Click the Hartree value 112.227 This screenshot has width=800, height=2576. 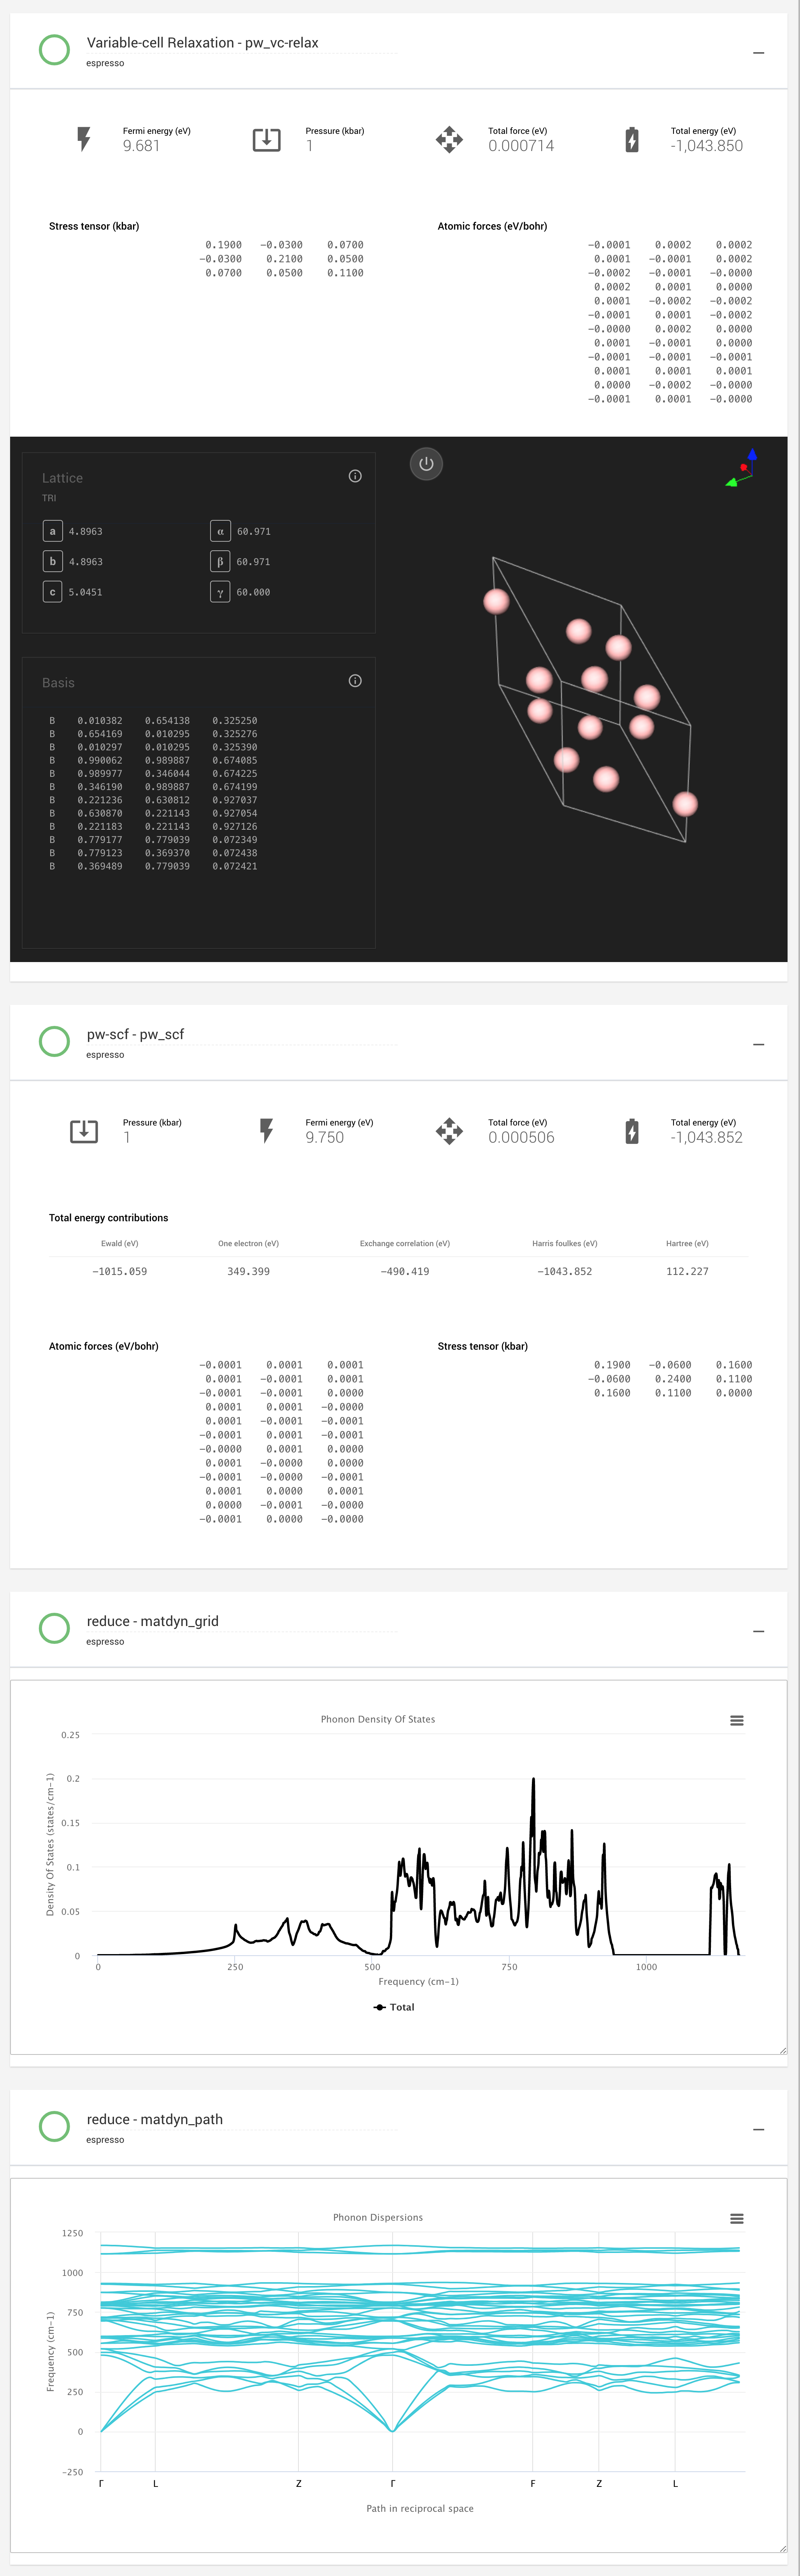[687, 1272]
